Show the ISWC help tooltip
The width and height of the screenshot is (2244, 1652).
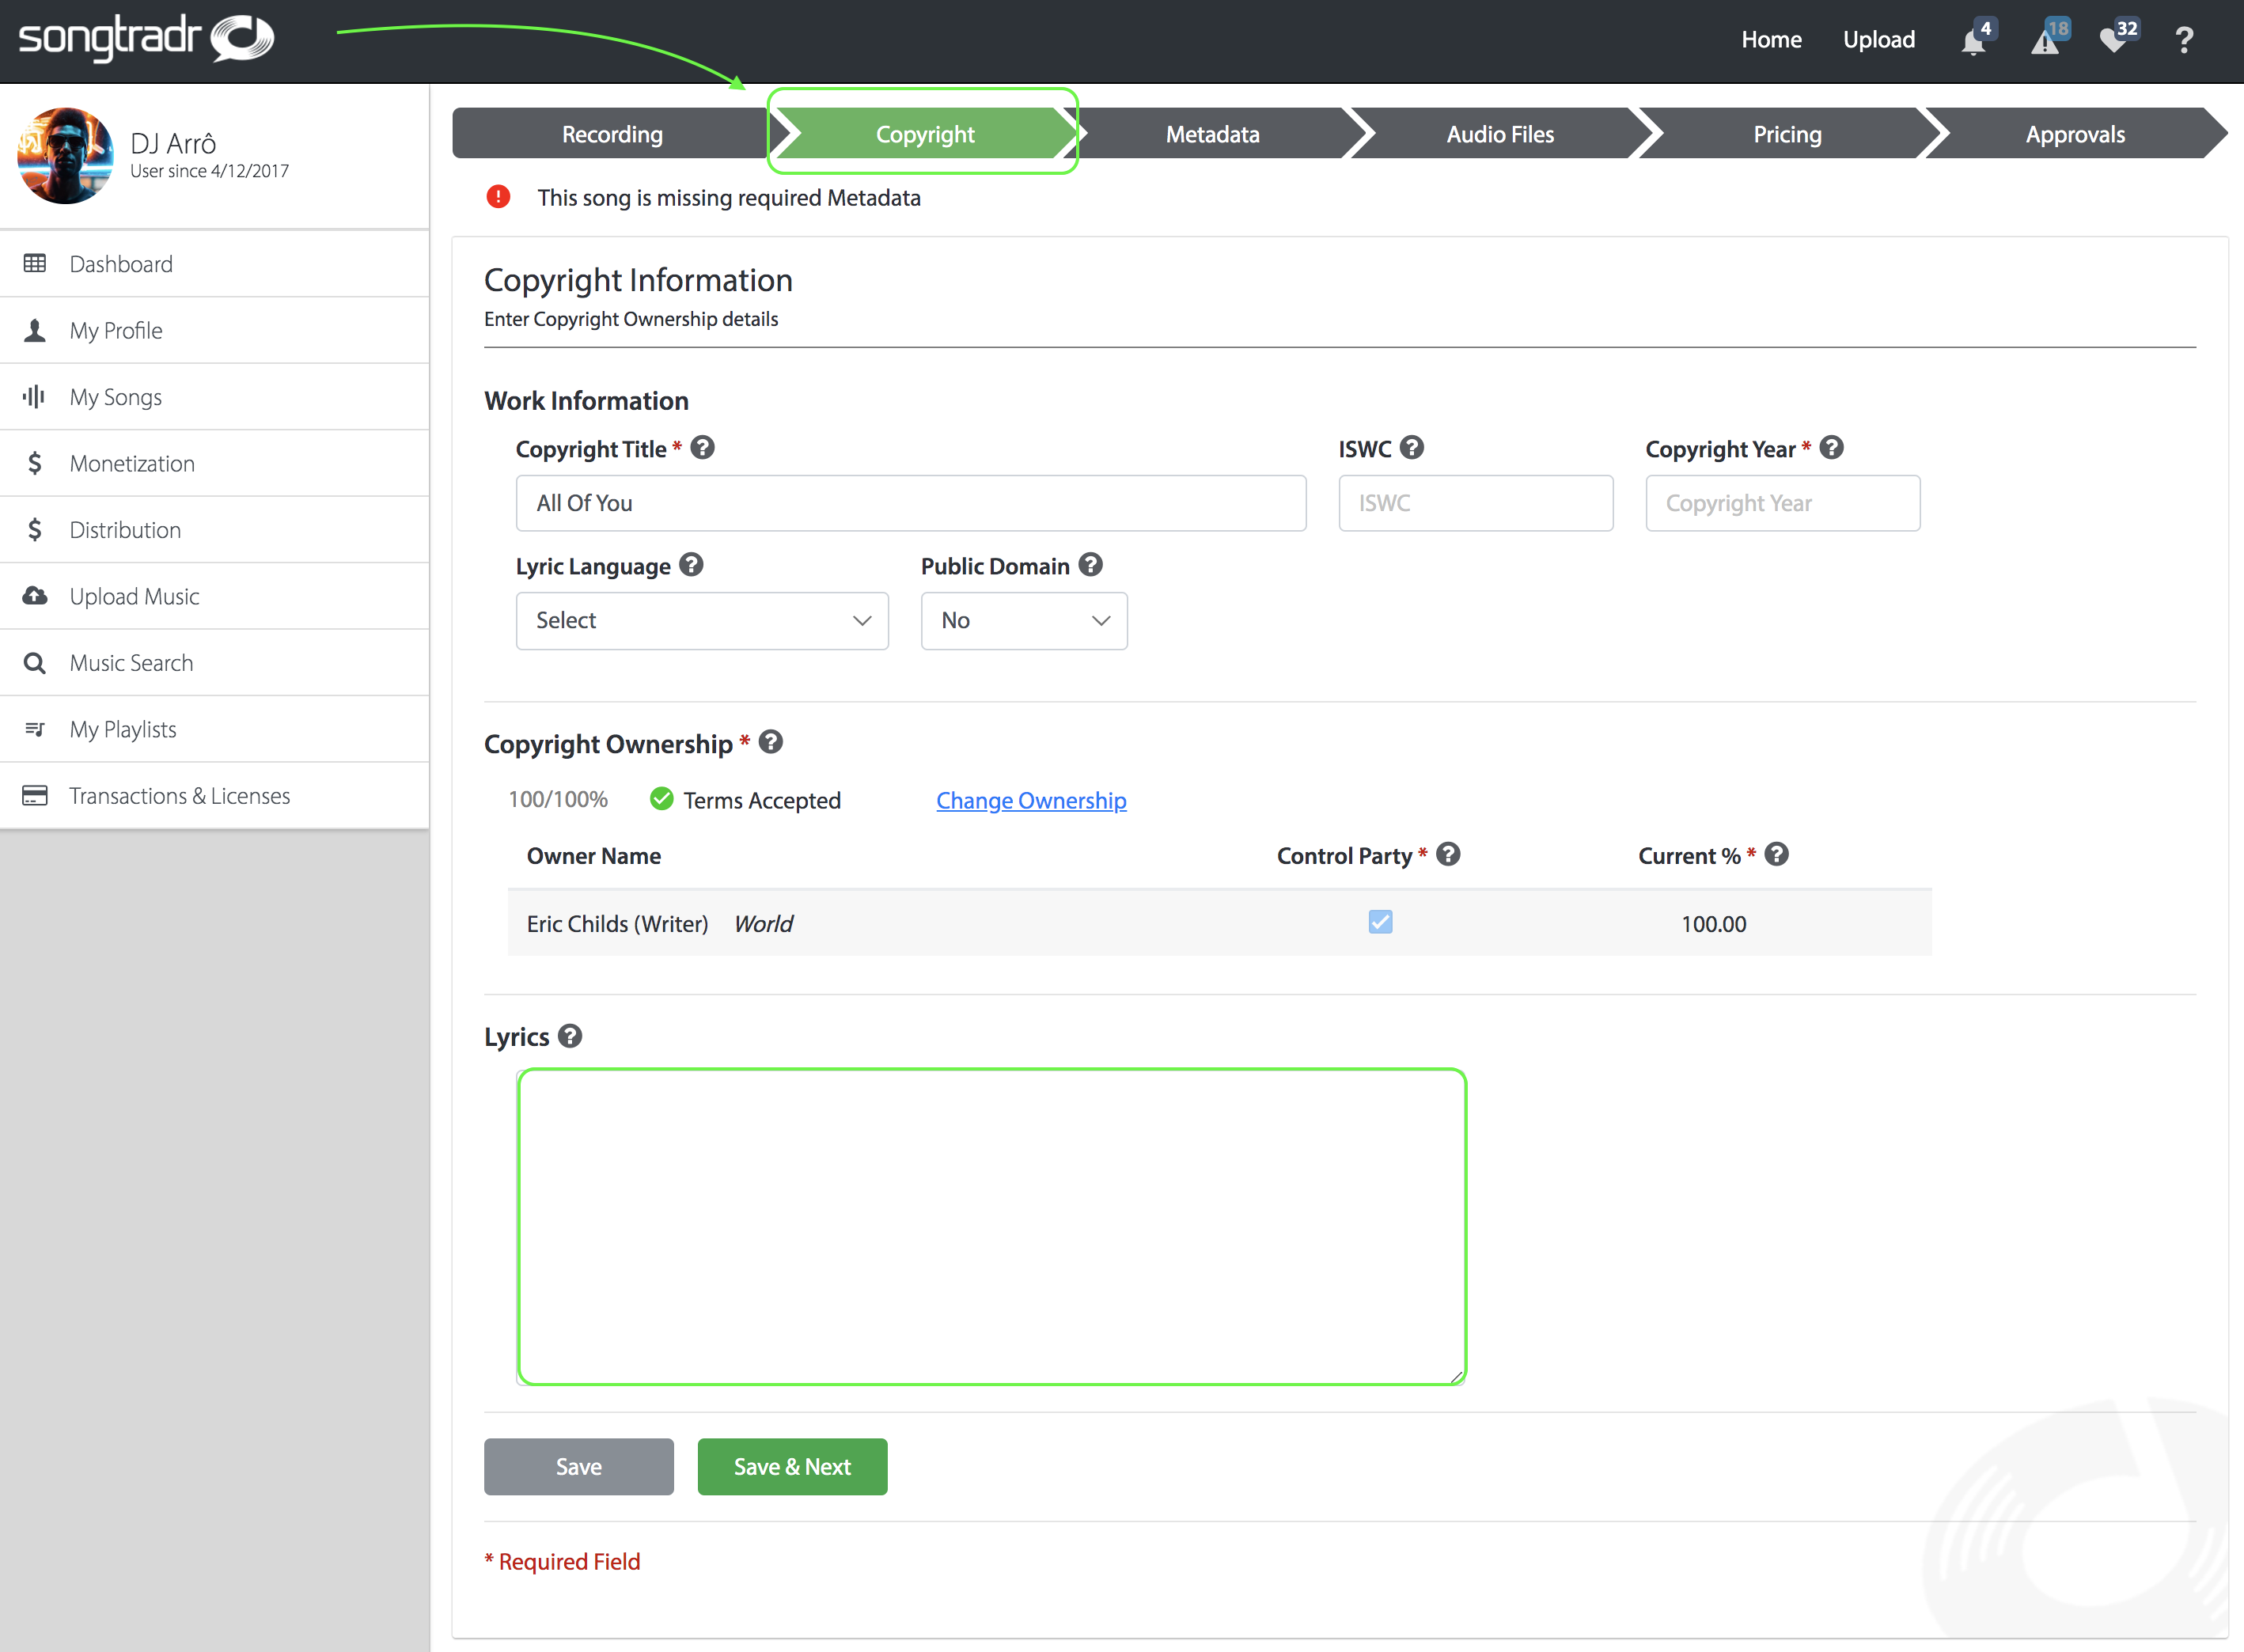pos(1412,447)
